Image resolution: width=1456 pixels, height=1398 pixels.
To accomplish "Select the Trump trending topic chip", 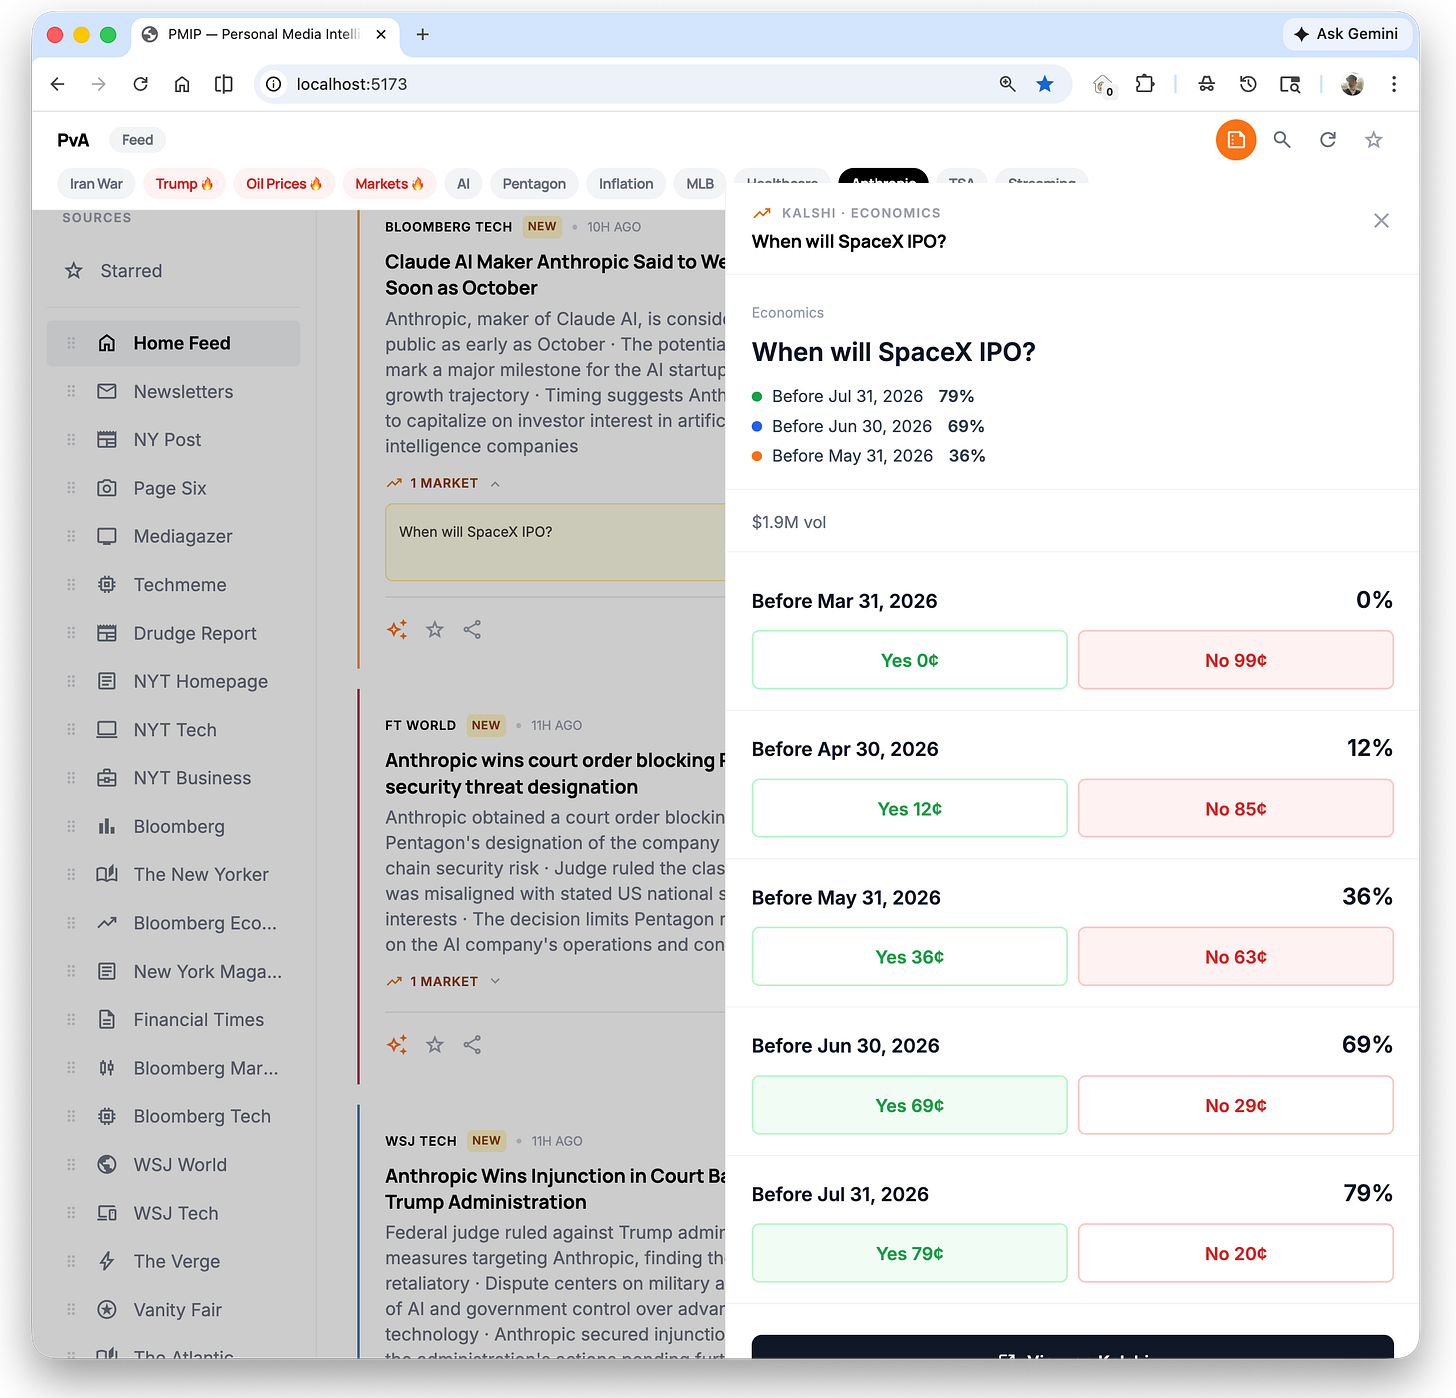I will pyautogui.click(x=185, y=184).
